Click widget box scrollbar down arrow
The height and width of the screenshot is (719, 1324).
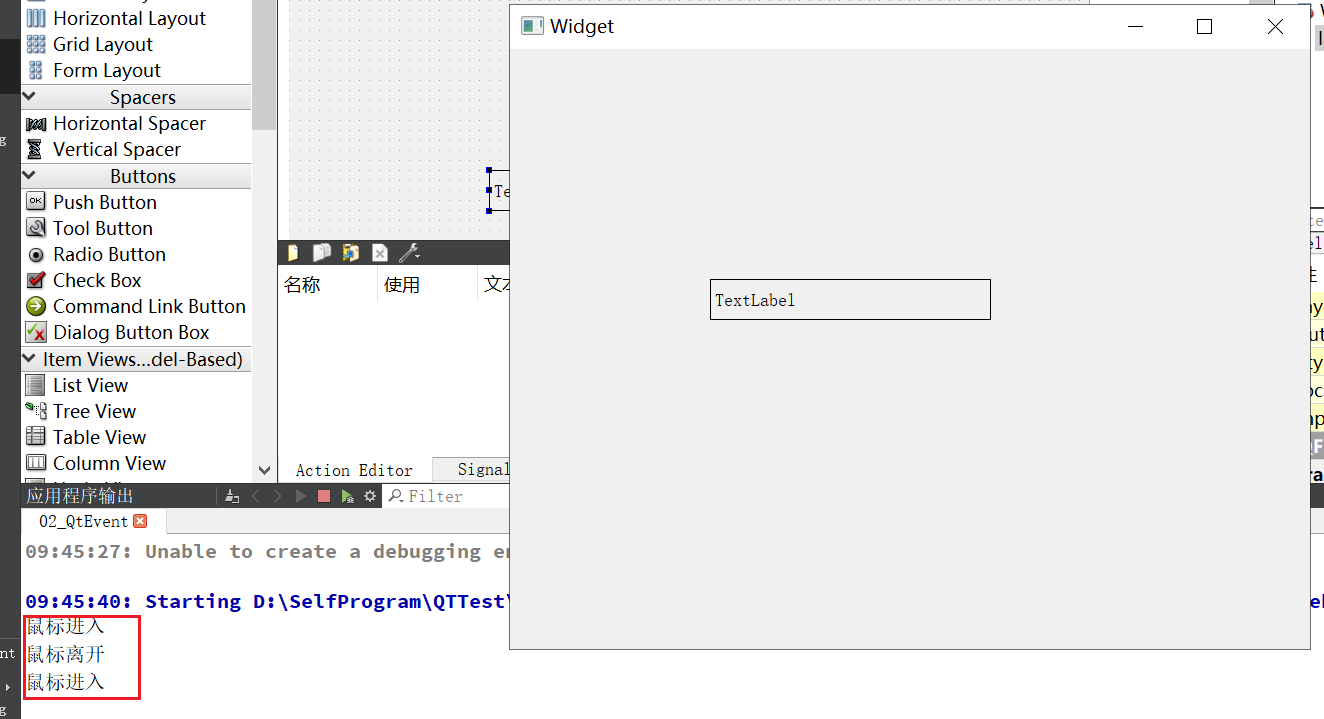(264, 469)
